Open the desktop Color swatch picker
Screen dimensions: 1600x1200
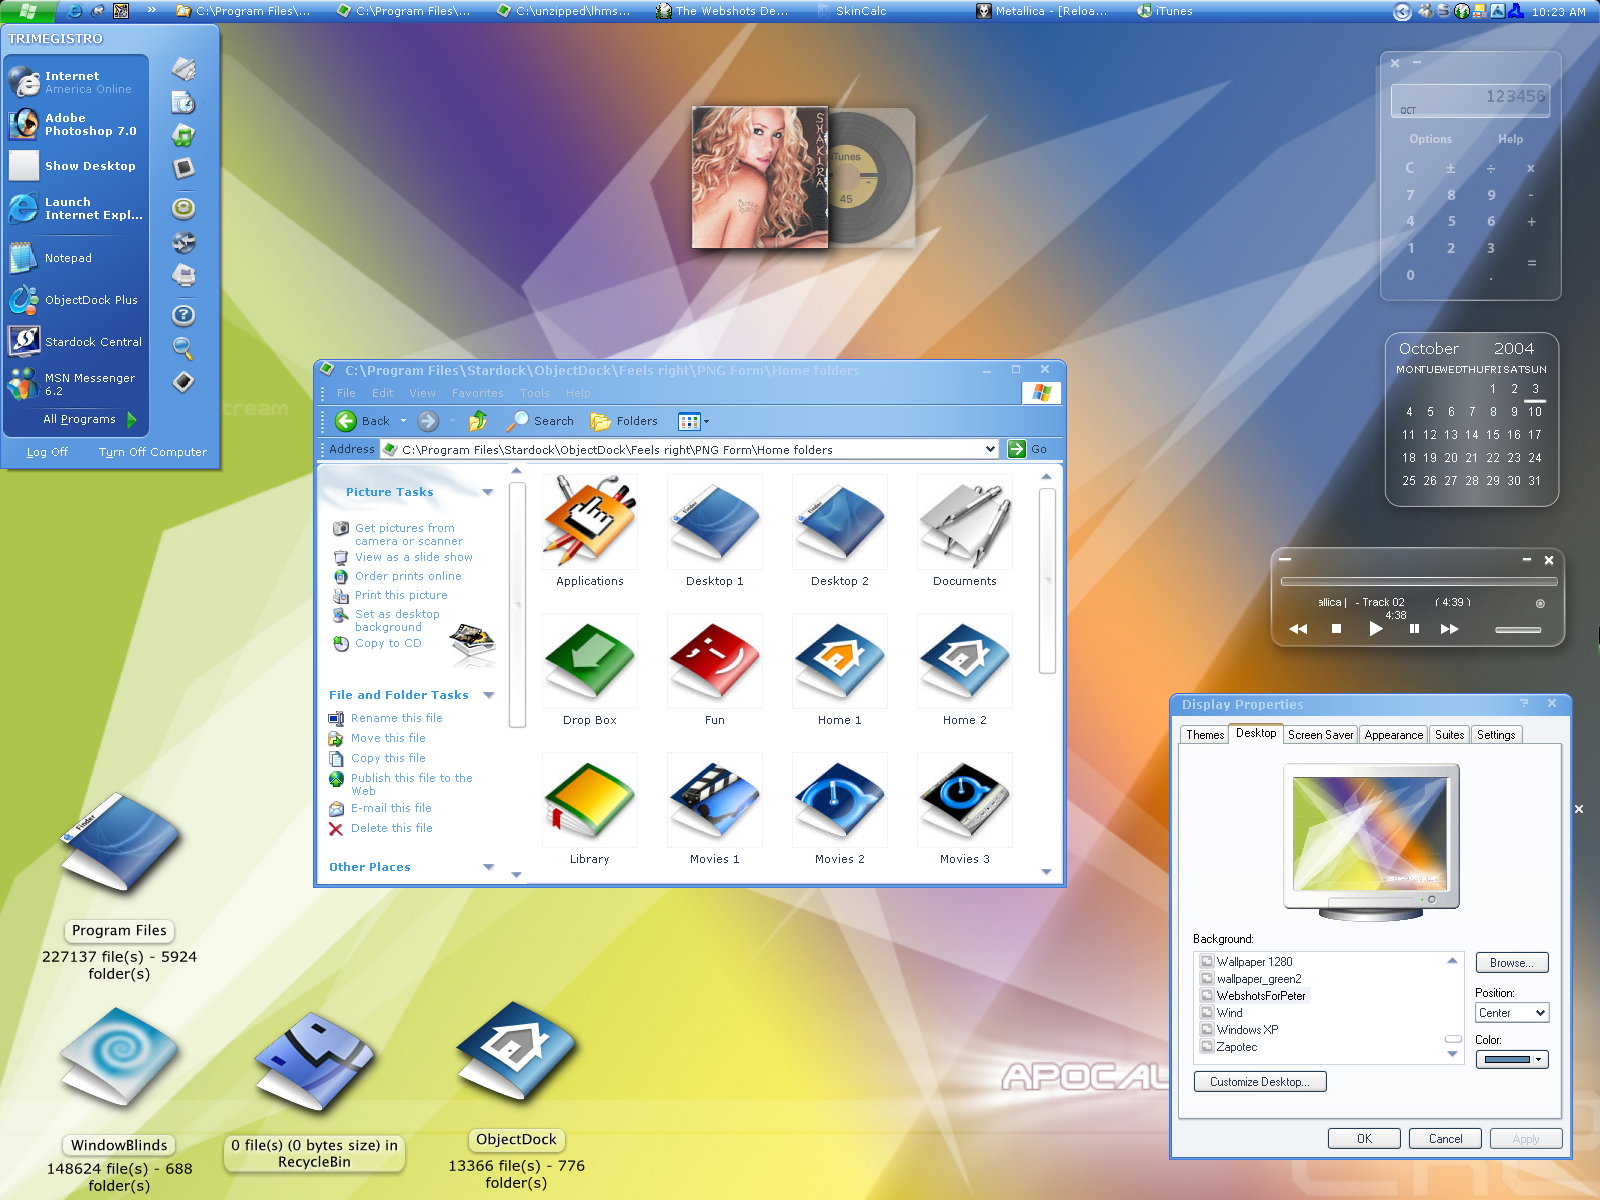click(x=1512, y=1059)
